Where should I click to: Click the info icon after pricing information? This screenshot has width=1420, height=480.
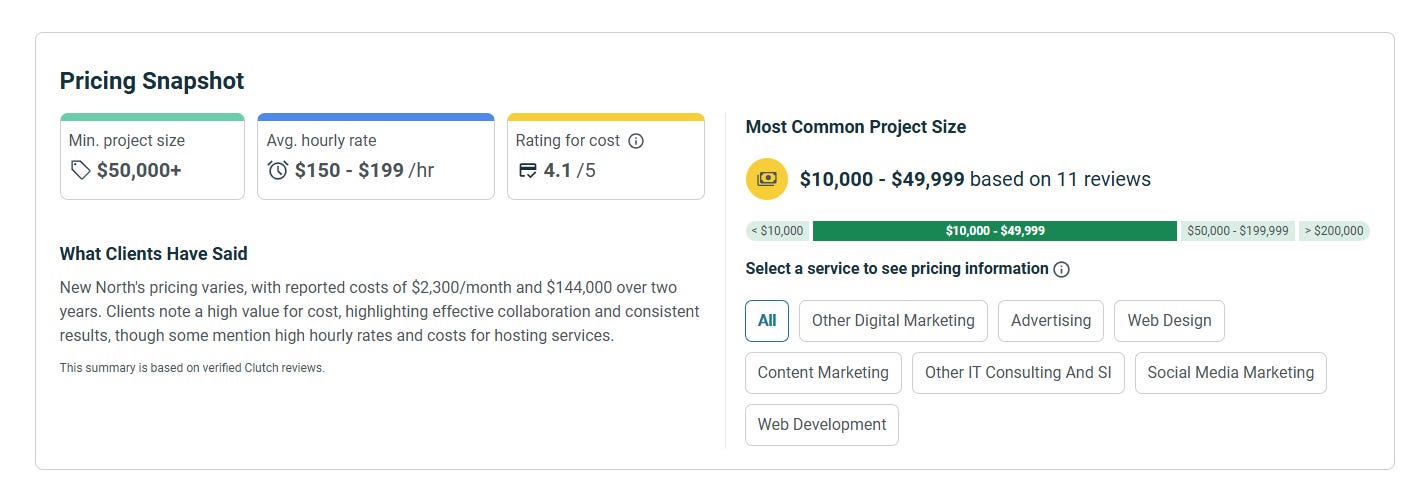tap(1062, 269)
